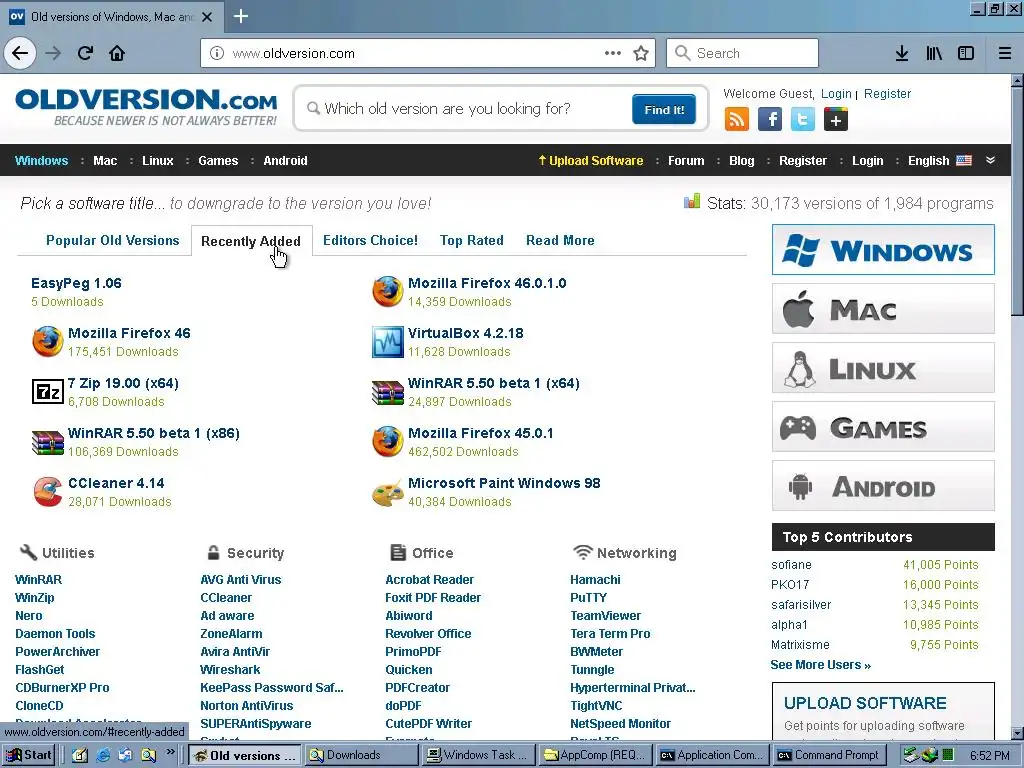Screen dimensions: 1024x768
Task: Open the Windows Task taskbar button
Action: pos(478,755)
